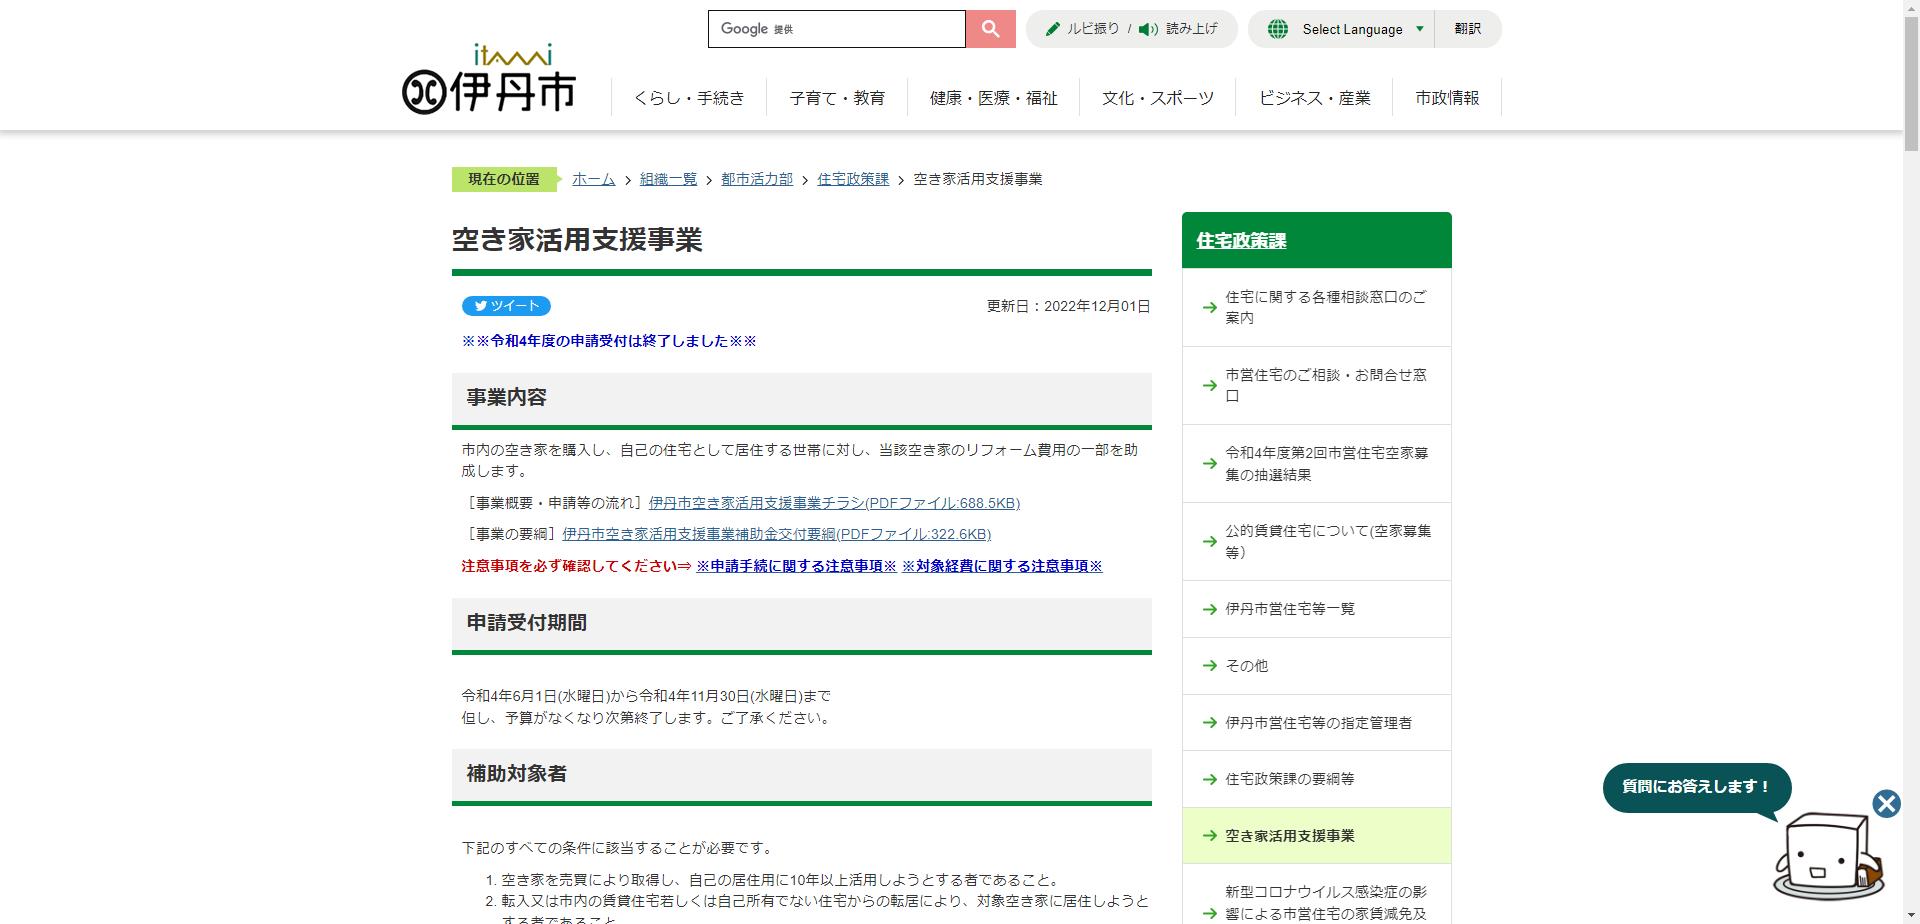Click the 質問にお答えします speech bubble

tap(1696, 787)
